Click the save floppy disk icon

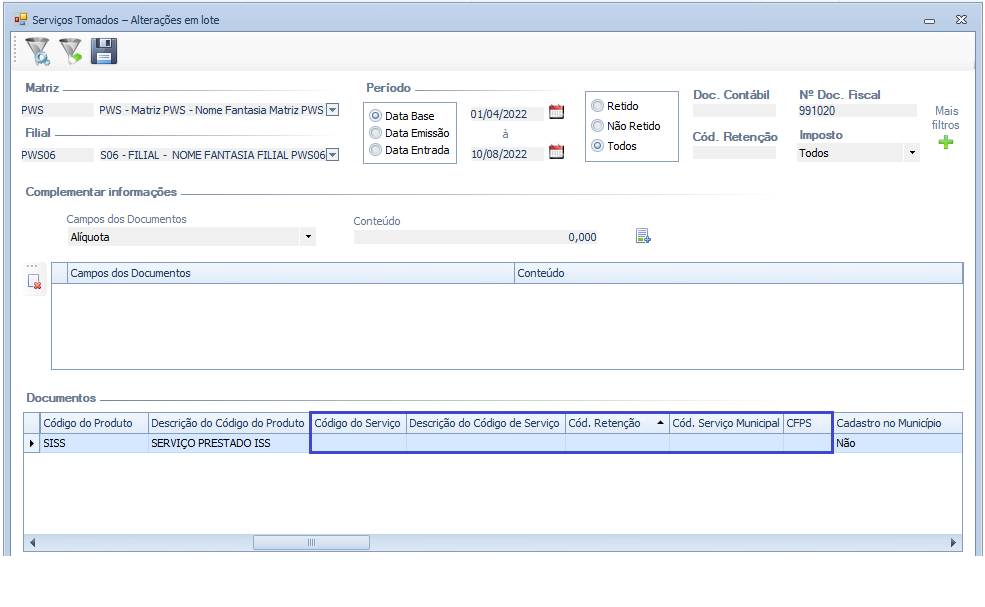tap(104, 51)
